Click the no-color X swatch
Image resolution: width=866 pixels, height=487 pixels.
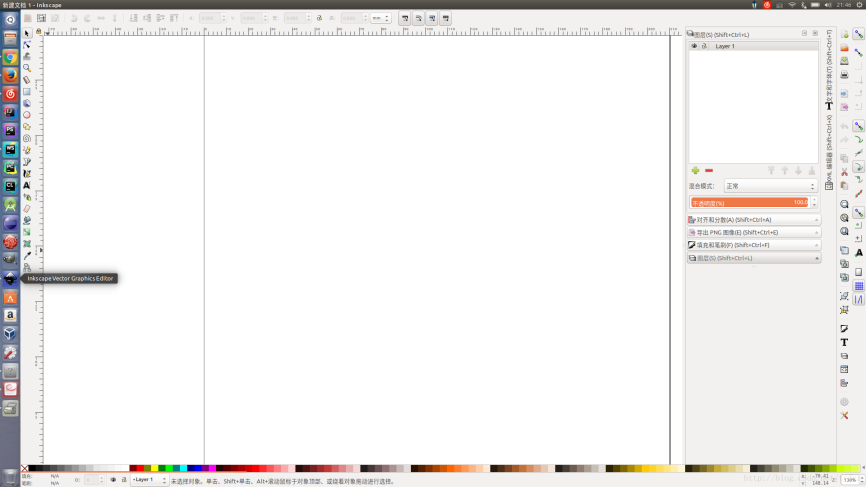(x=24, y=468)
